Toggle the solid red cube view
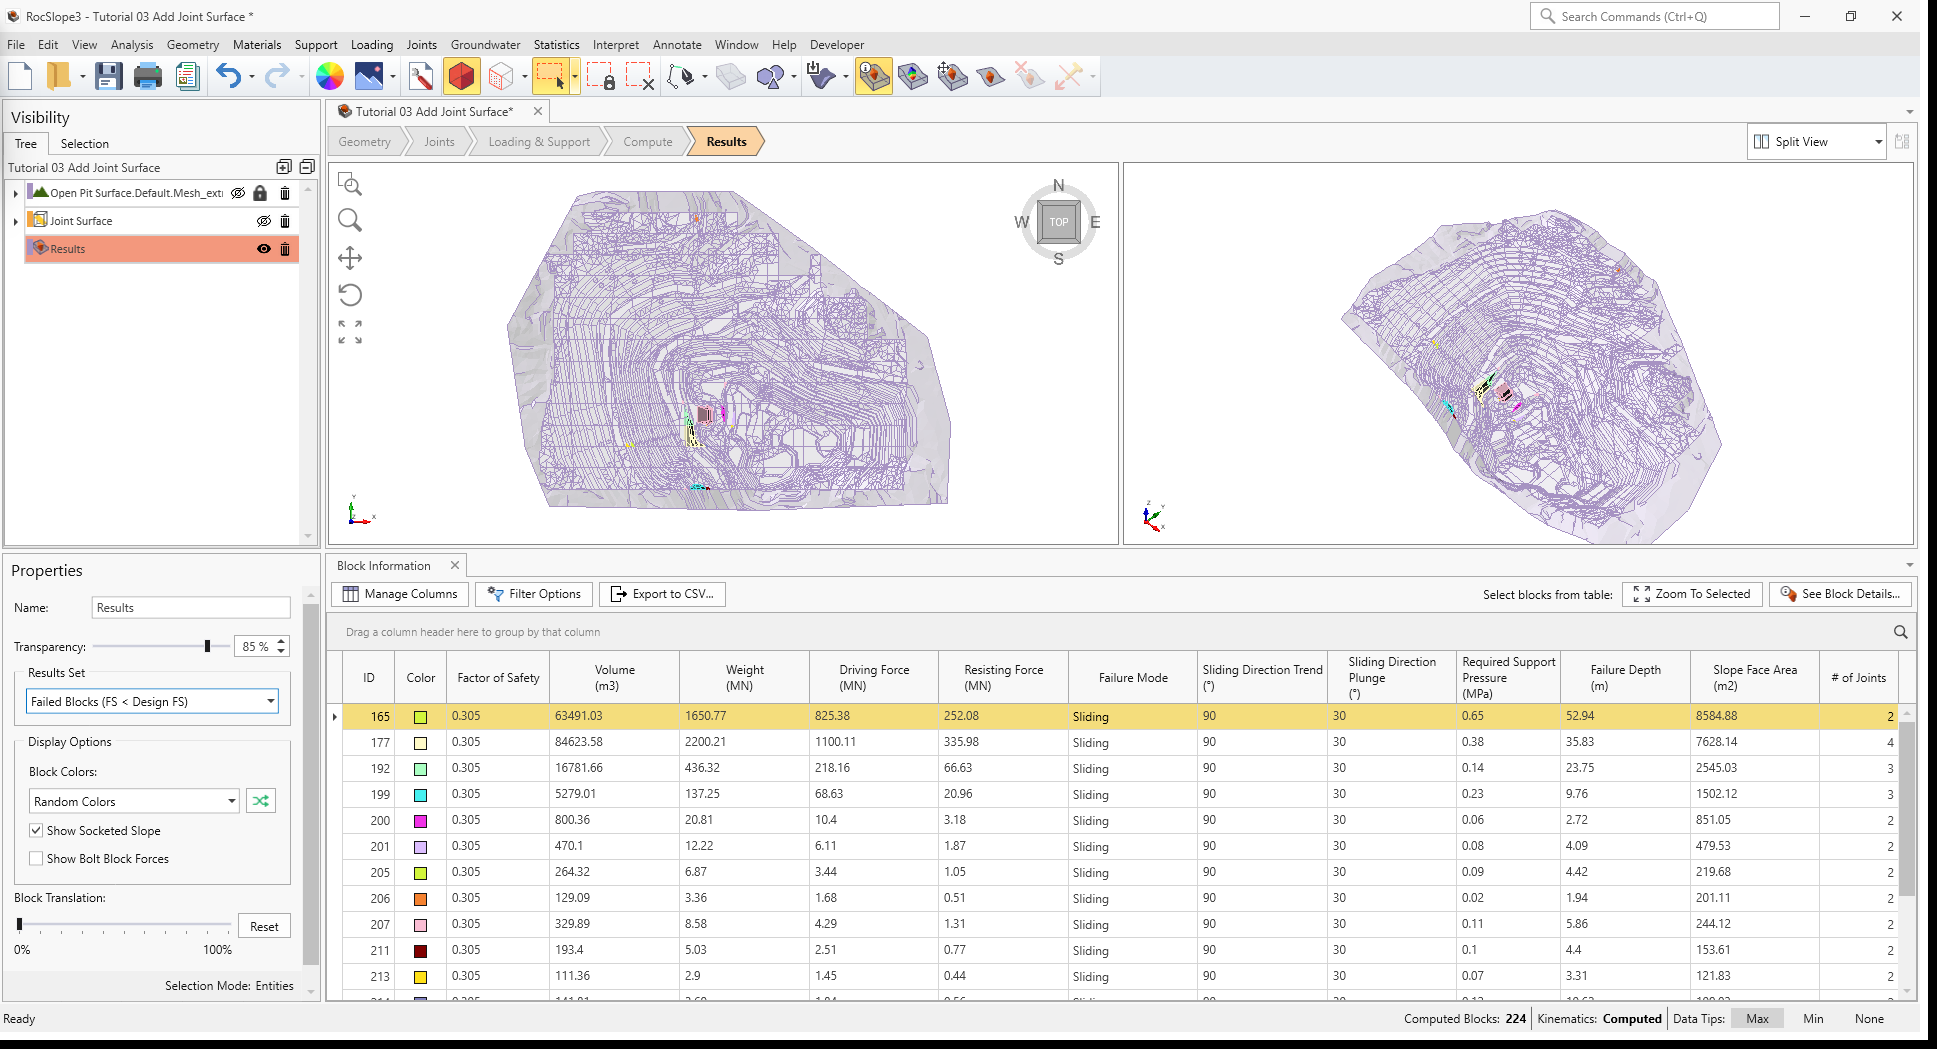 click(x=461, y=76)
